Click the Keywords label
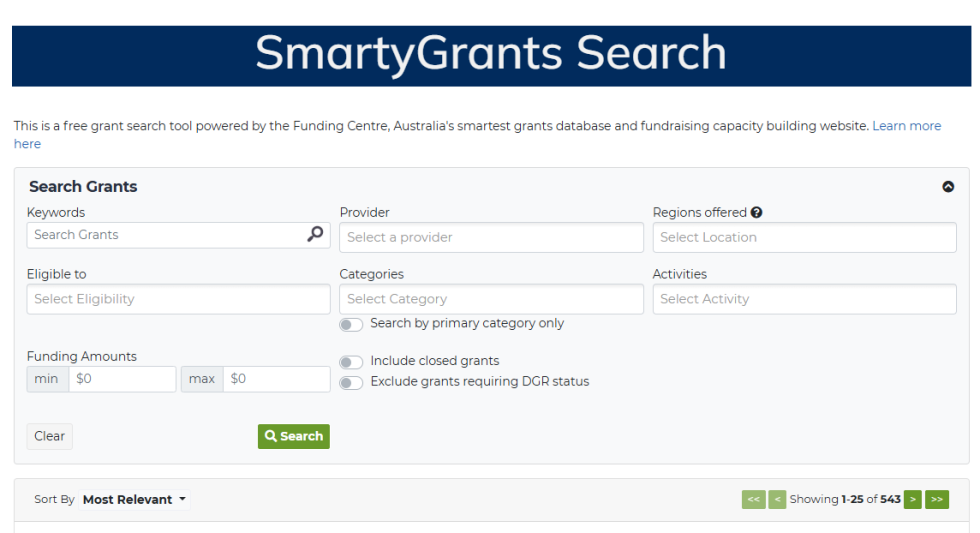The height and width of the screenshot is (533, 980). pyautogui.click(x=56, y=212)
